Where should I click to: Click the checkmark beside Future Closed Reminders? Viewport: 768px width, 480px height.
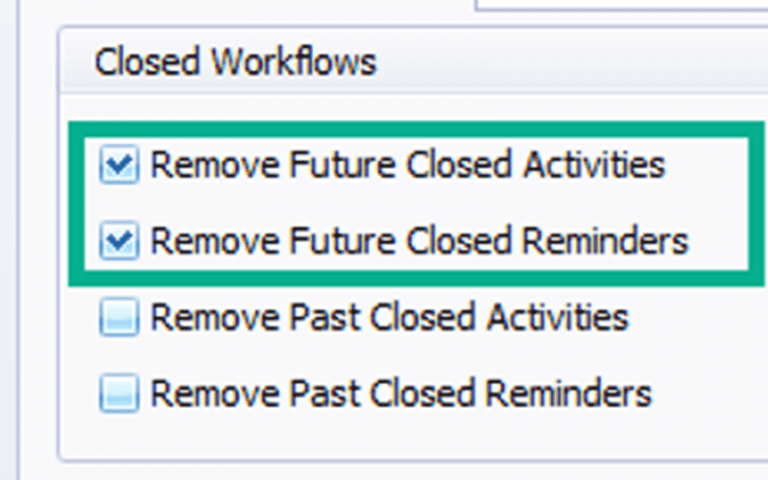coord(119,241)
